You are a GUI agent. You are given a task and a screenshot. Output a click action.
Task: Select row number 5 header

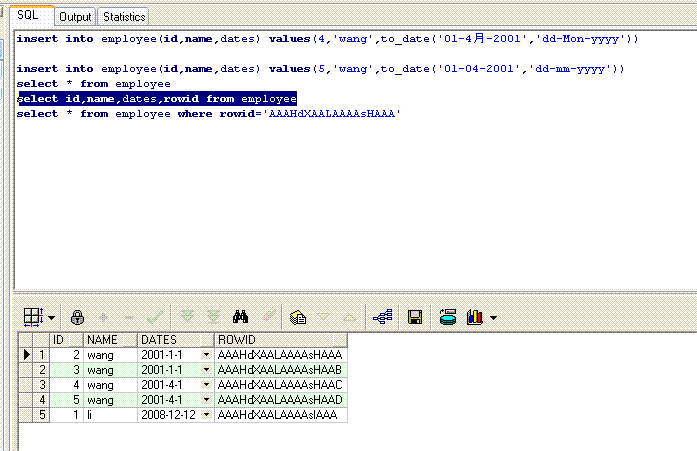coord(41,415)
